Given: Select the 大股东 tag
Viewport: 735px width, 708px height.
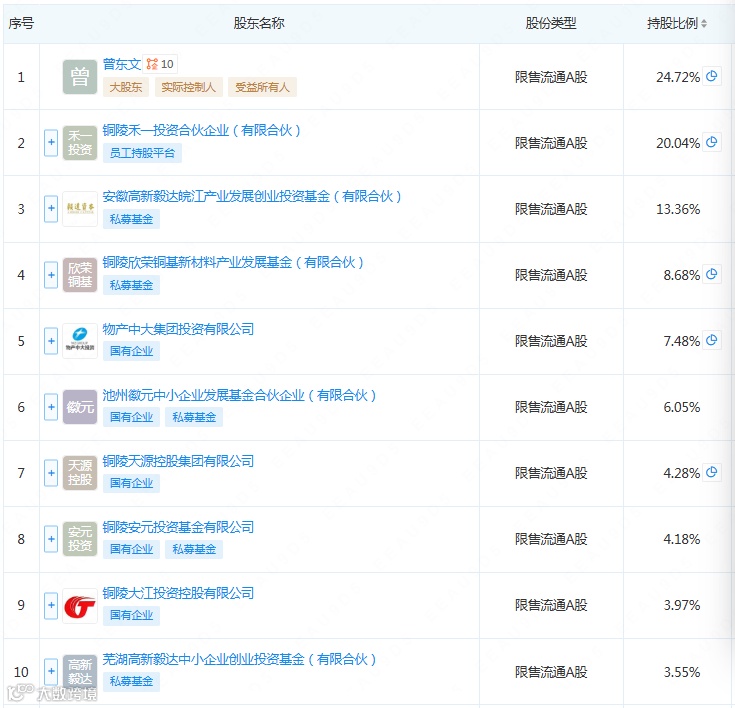Looking at the screenshot, I should pyautogui.click(x=126, y=87).
